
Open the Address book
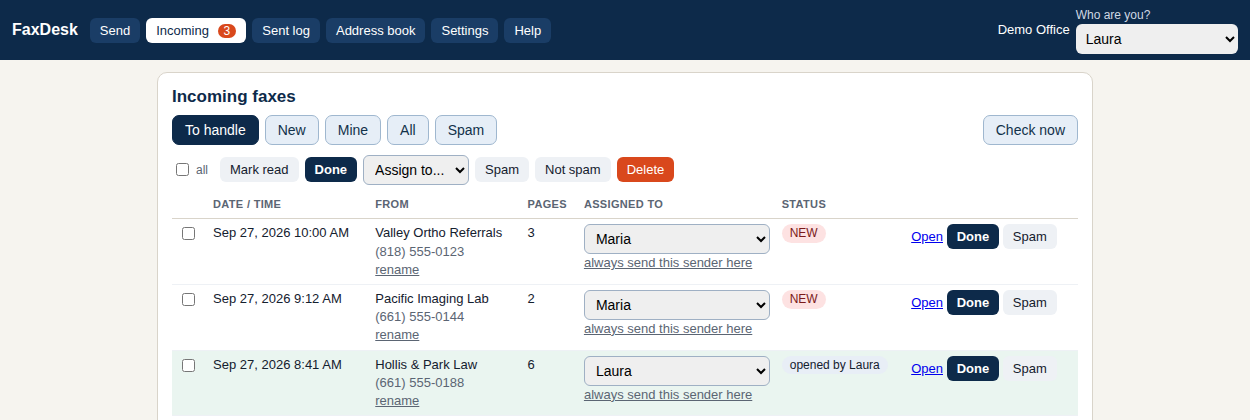(x=376, y=31)
